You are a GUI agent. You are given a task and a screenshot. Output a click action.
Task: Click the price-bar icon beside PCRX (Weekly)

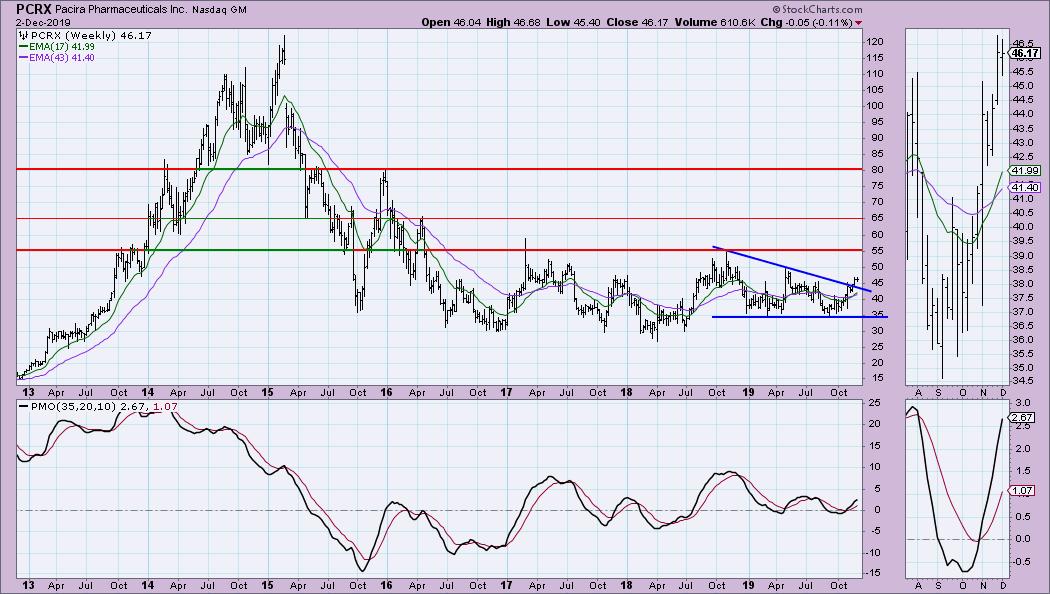[x=23, y=35]
